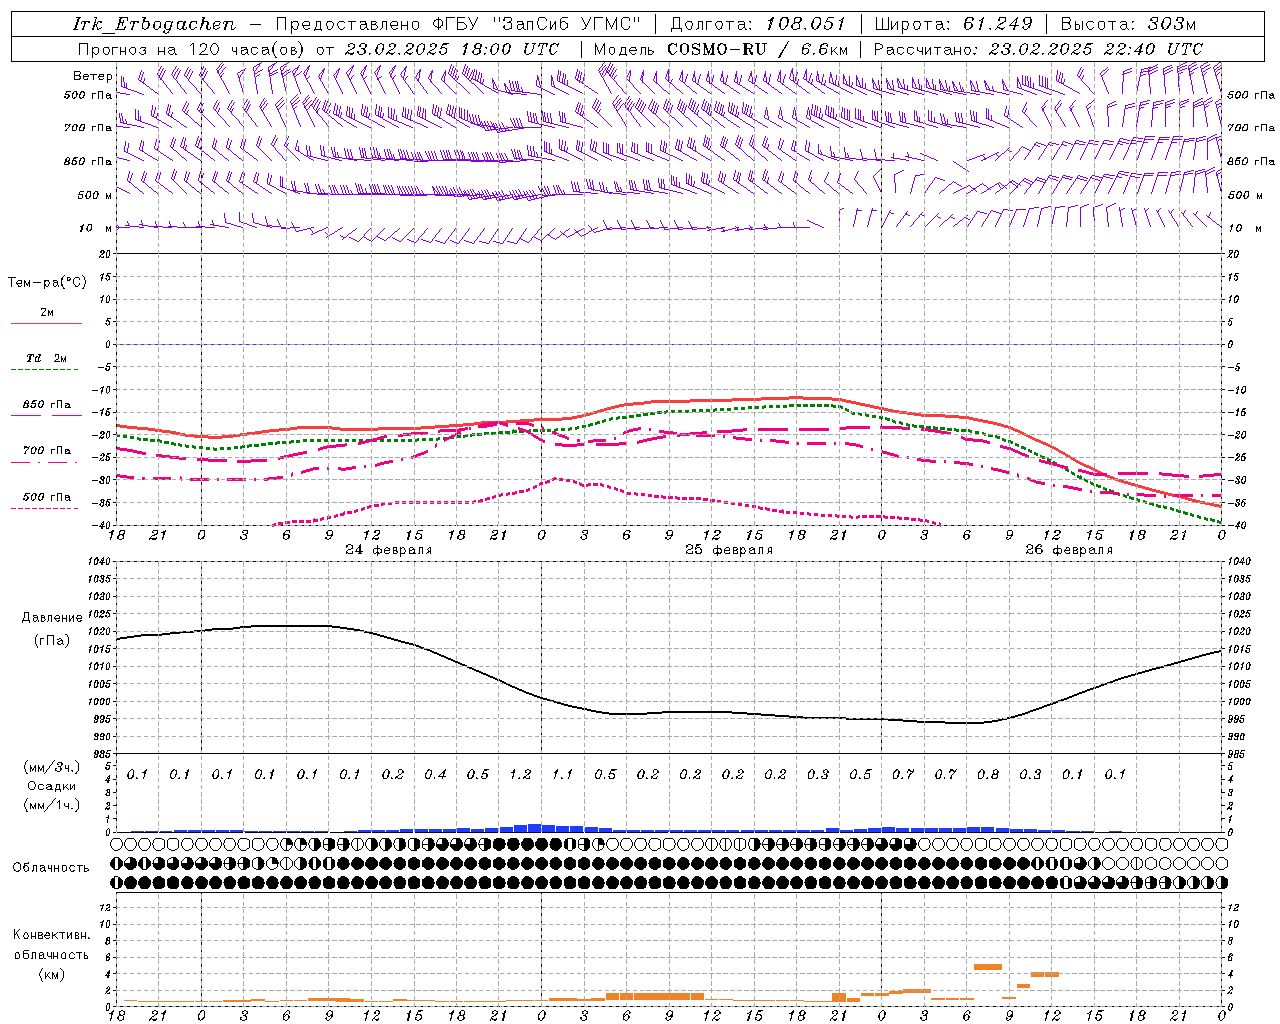Select the latitude value 61.249
Viewport: 1280px width, 1024px height.
pos(997,24)
